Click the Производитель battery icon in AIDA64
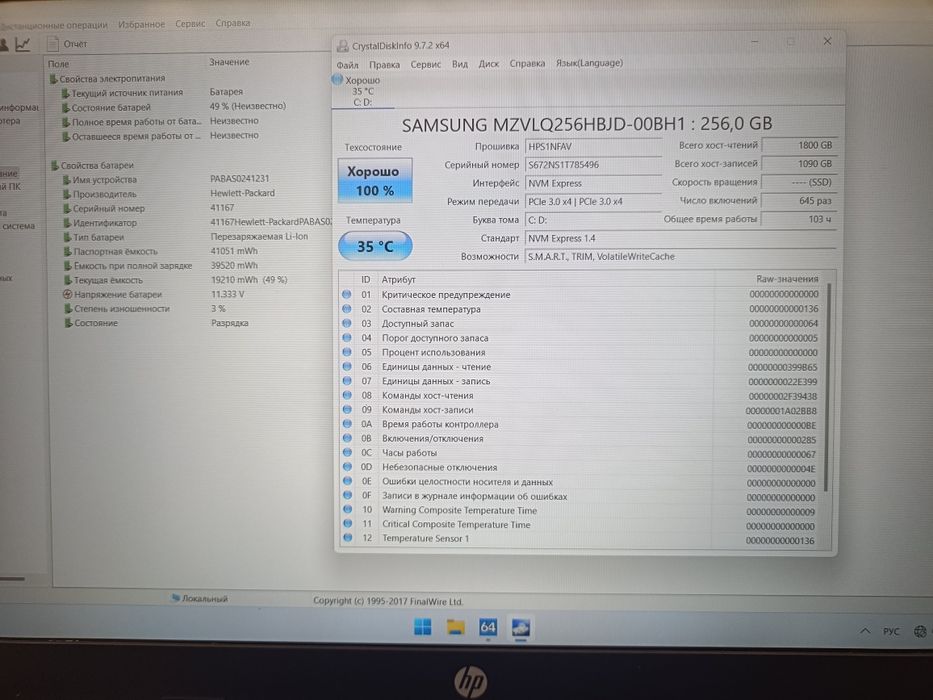933x700 pixels. pos(67,194)
